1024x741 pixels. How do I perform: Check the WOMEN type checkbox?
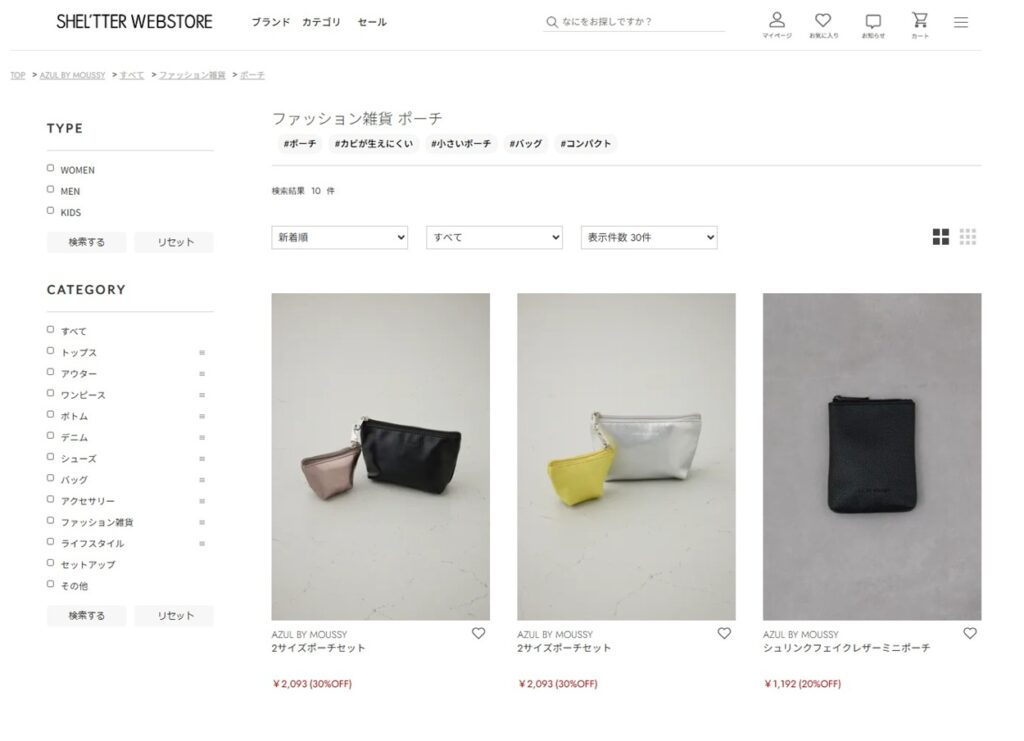(50, 168)
